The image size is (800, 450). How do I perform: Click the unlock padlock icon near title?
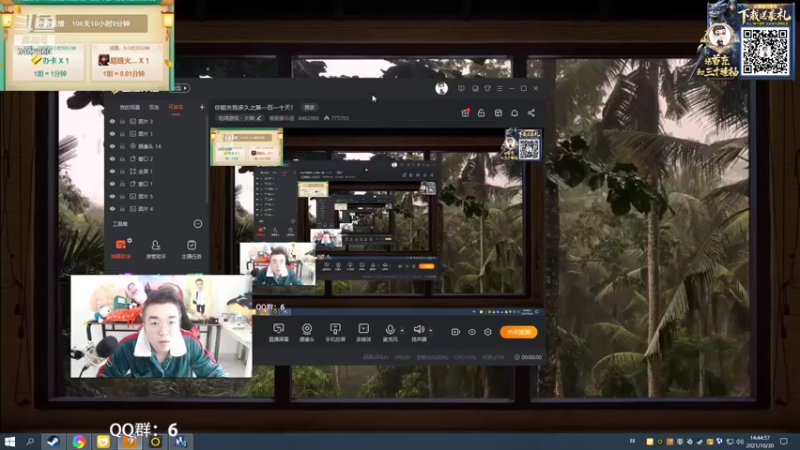[x=481, y=113]
